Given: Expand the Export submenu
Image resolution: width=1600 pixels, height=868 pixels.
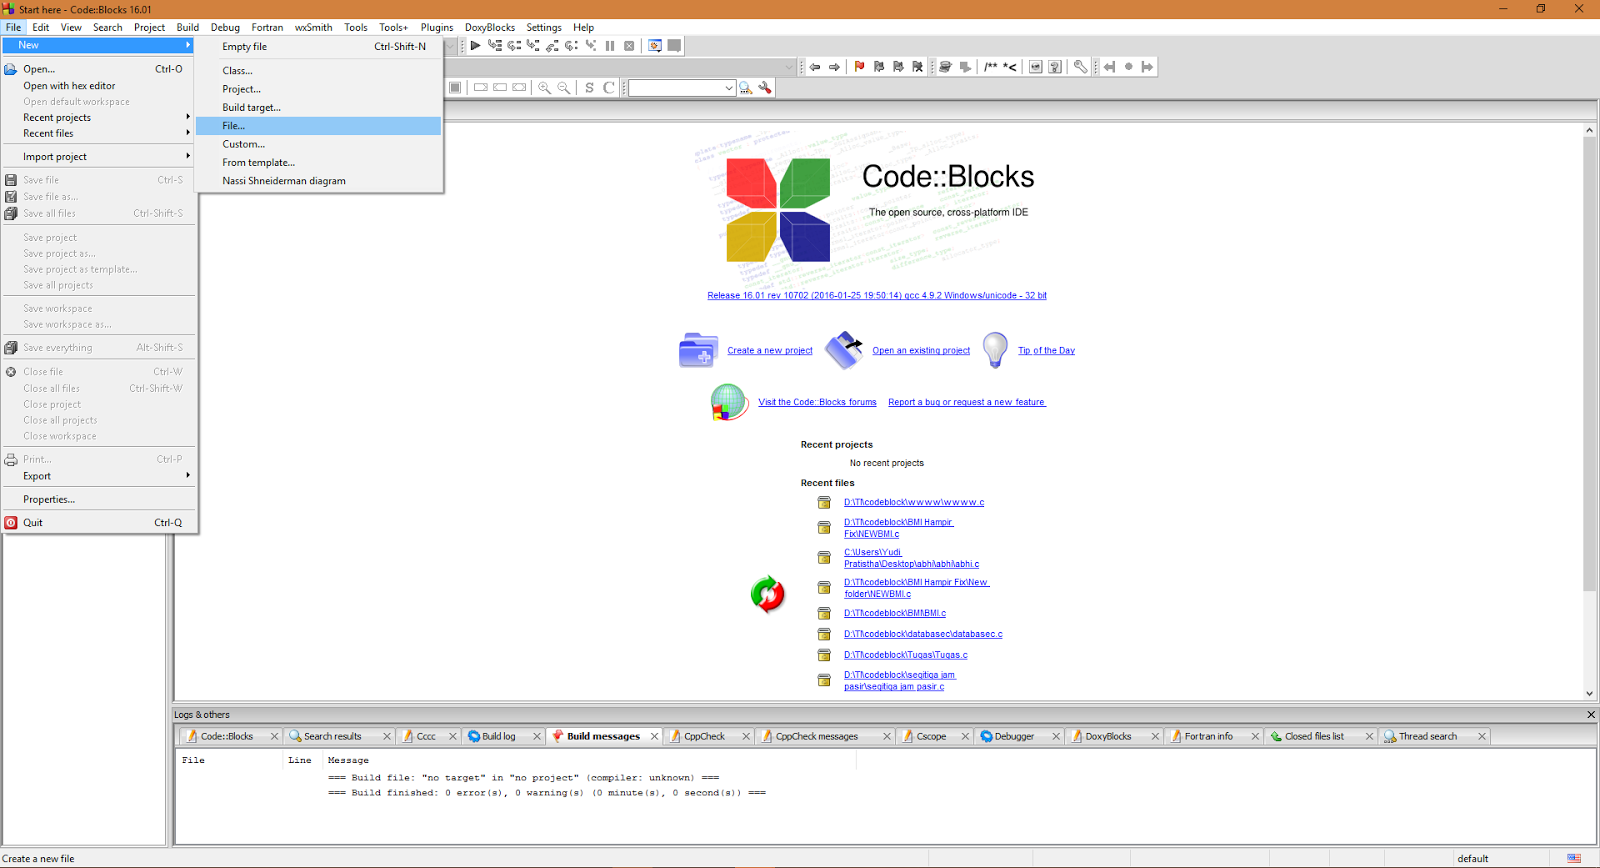Looking at the screenshot, I should (x=98, y=476).
